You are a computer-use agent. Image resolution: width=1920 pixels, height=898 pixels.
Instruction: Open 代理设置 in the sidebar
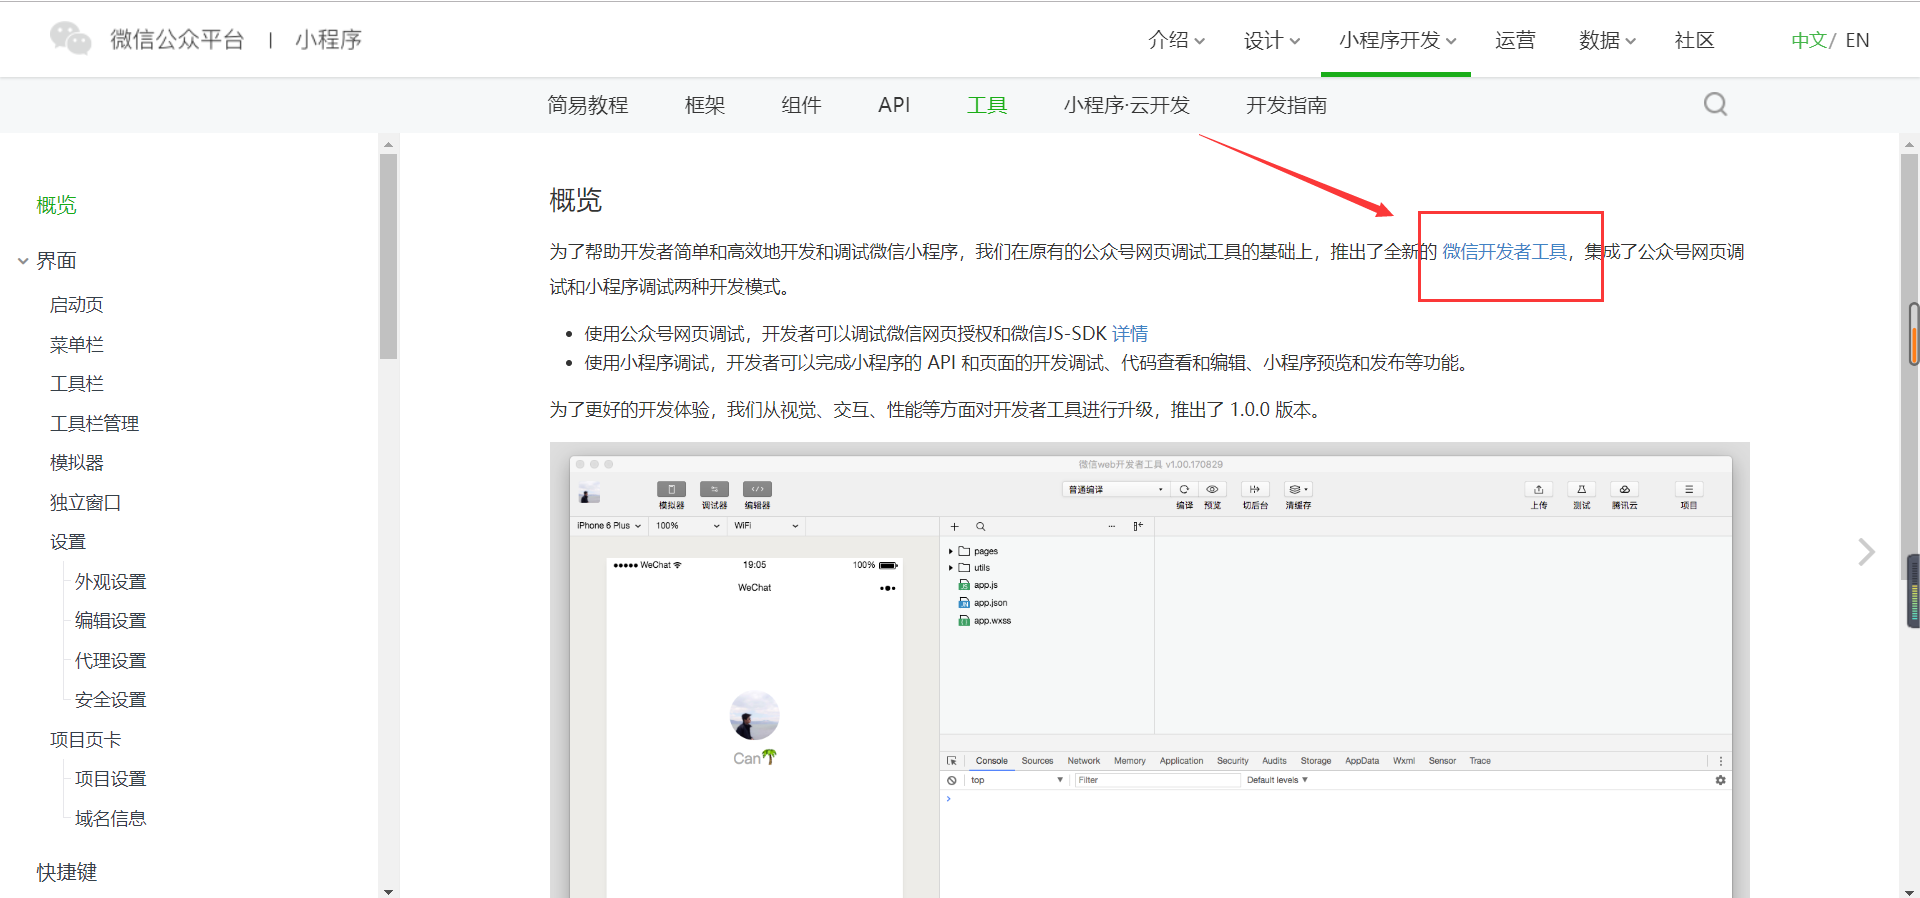(111, 661)
